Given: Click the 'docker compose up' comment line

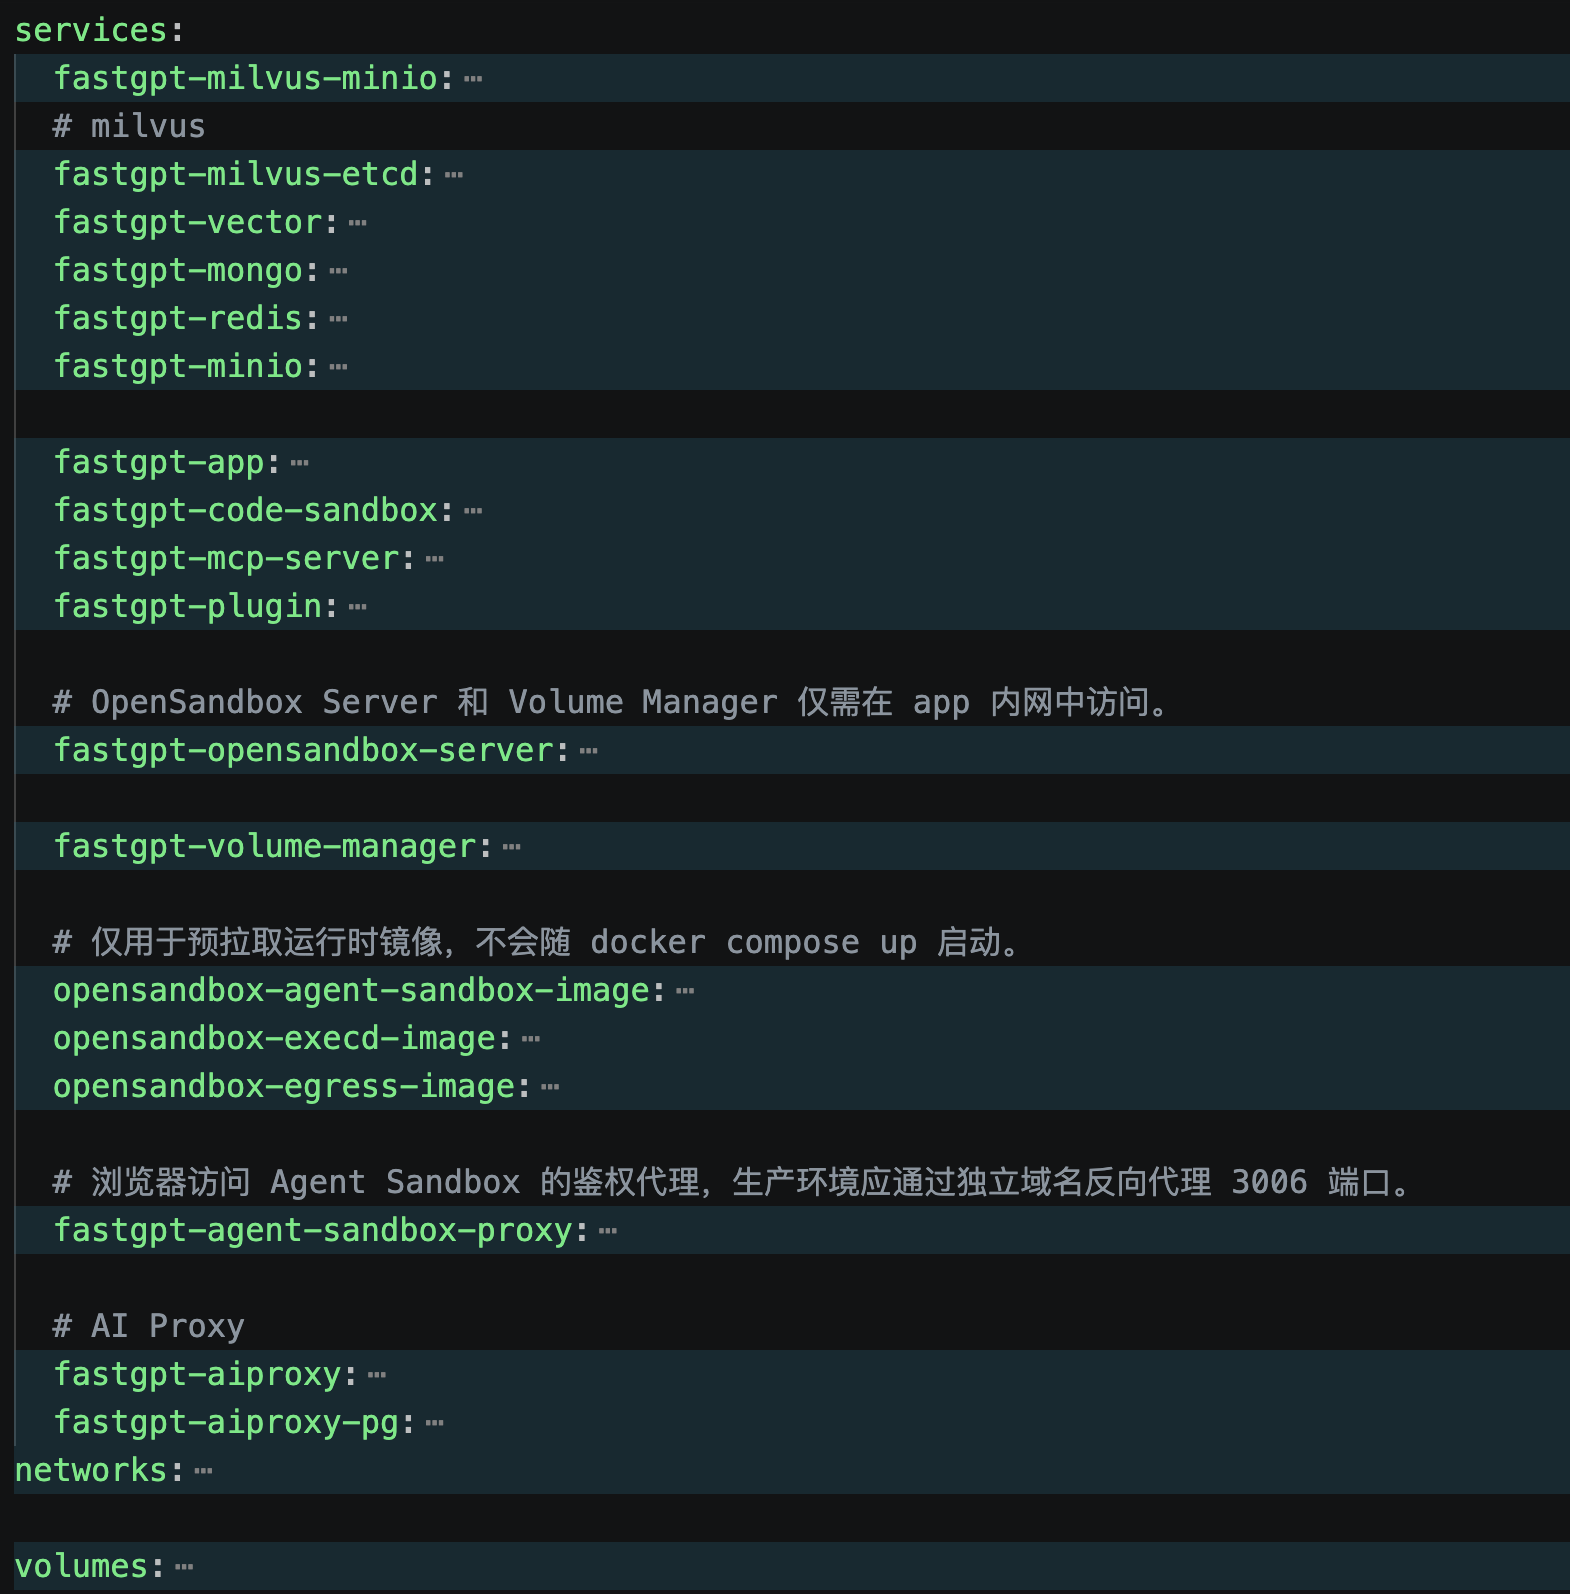Looking at the screenshot, I should pos(537,943).
